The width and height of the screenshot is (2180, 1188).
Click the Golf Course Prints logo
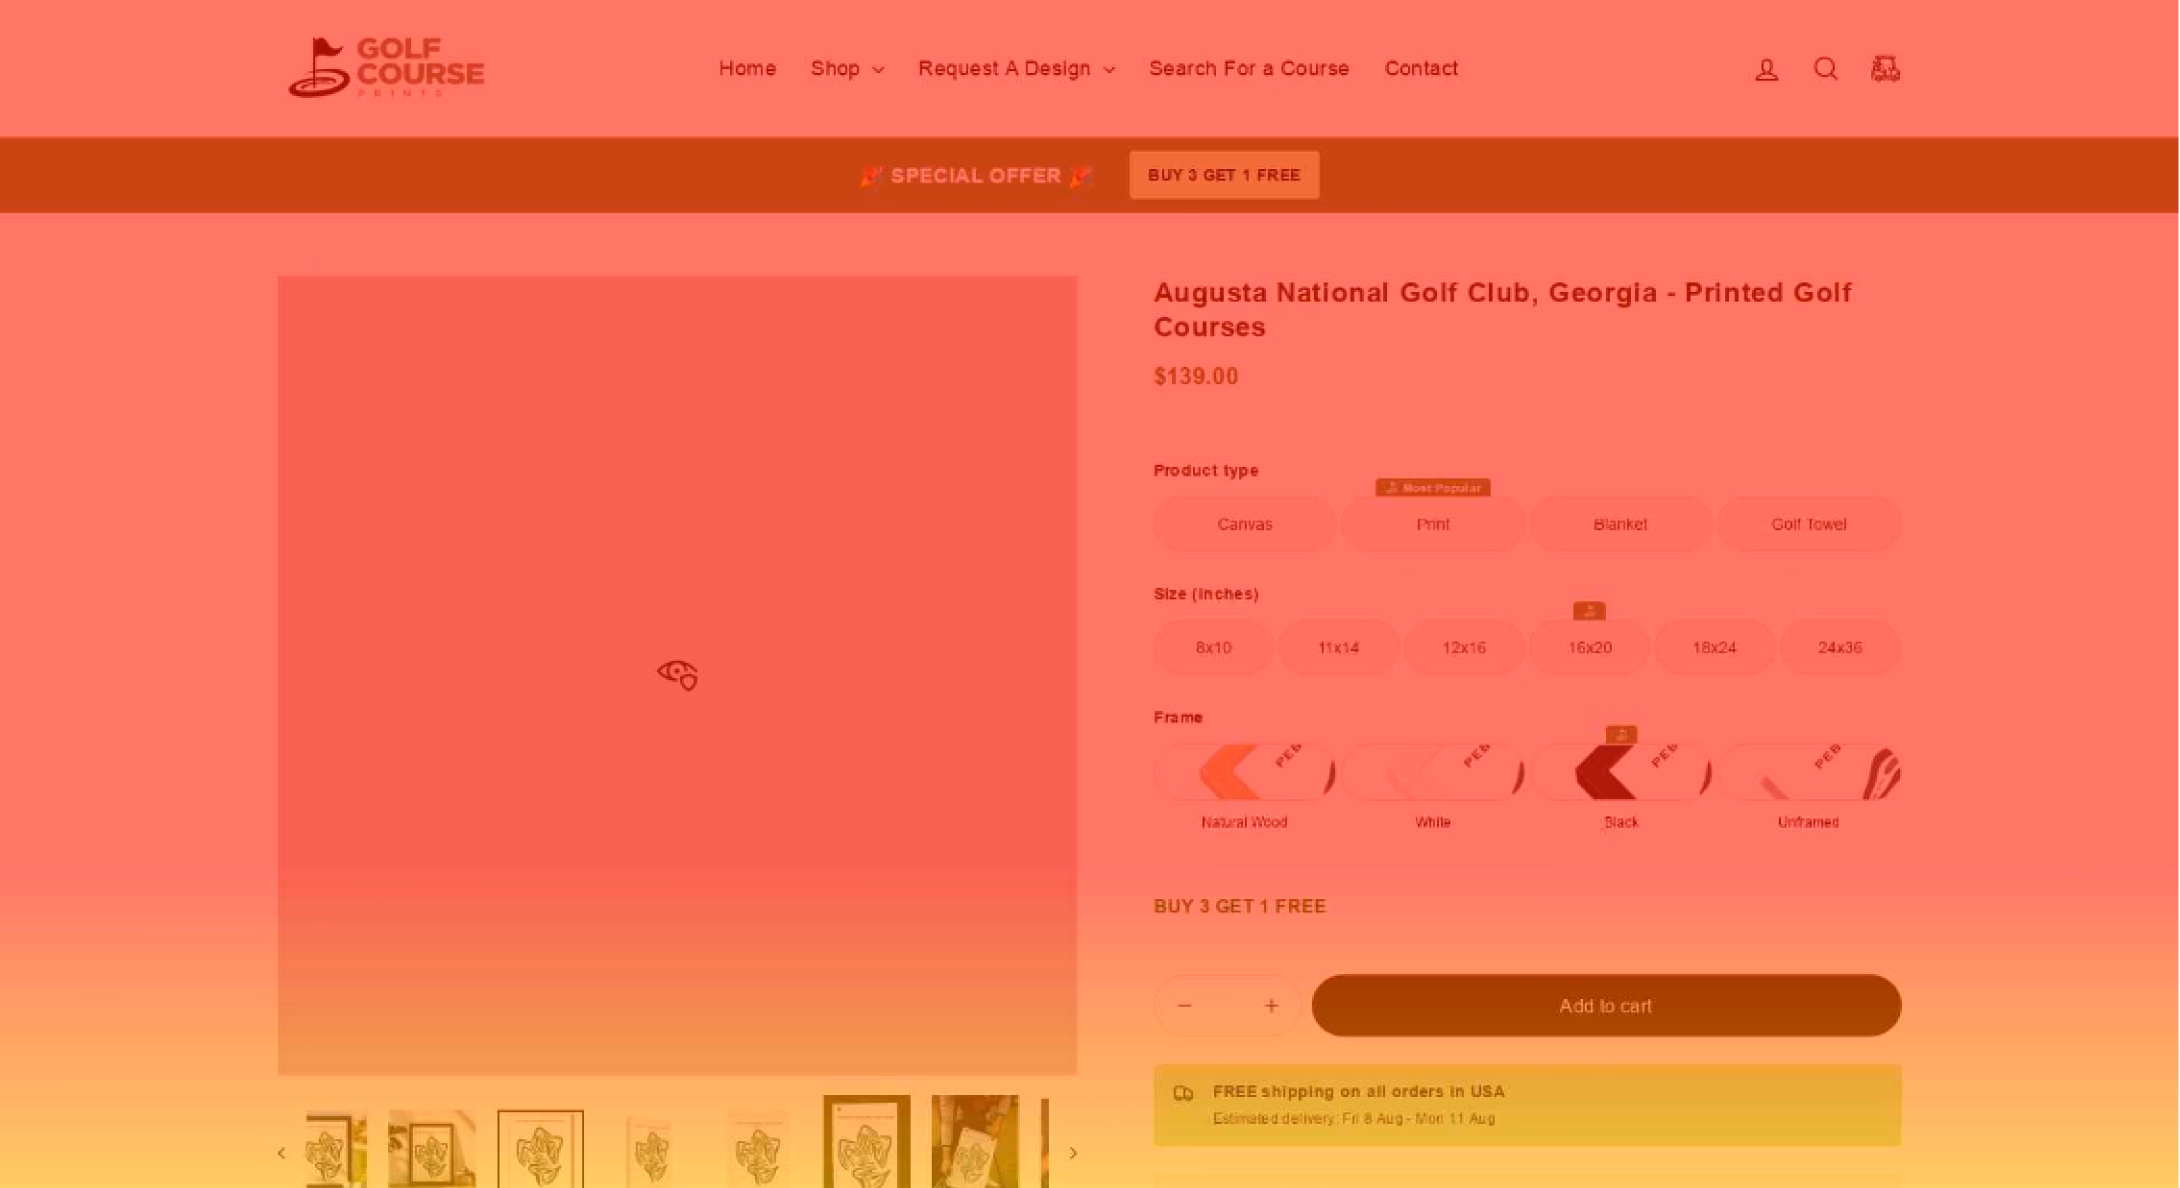click(386, 68)
